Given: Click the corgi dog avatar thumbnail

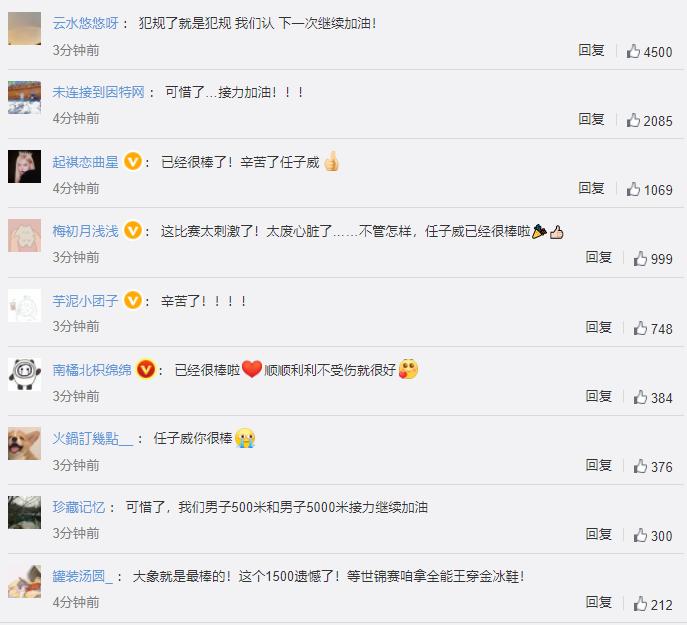Looking at the screenshot, I should [x=25, y=443].
